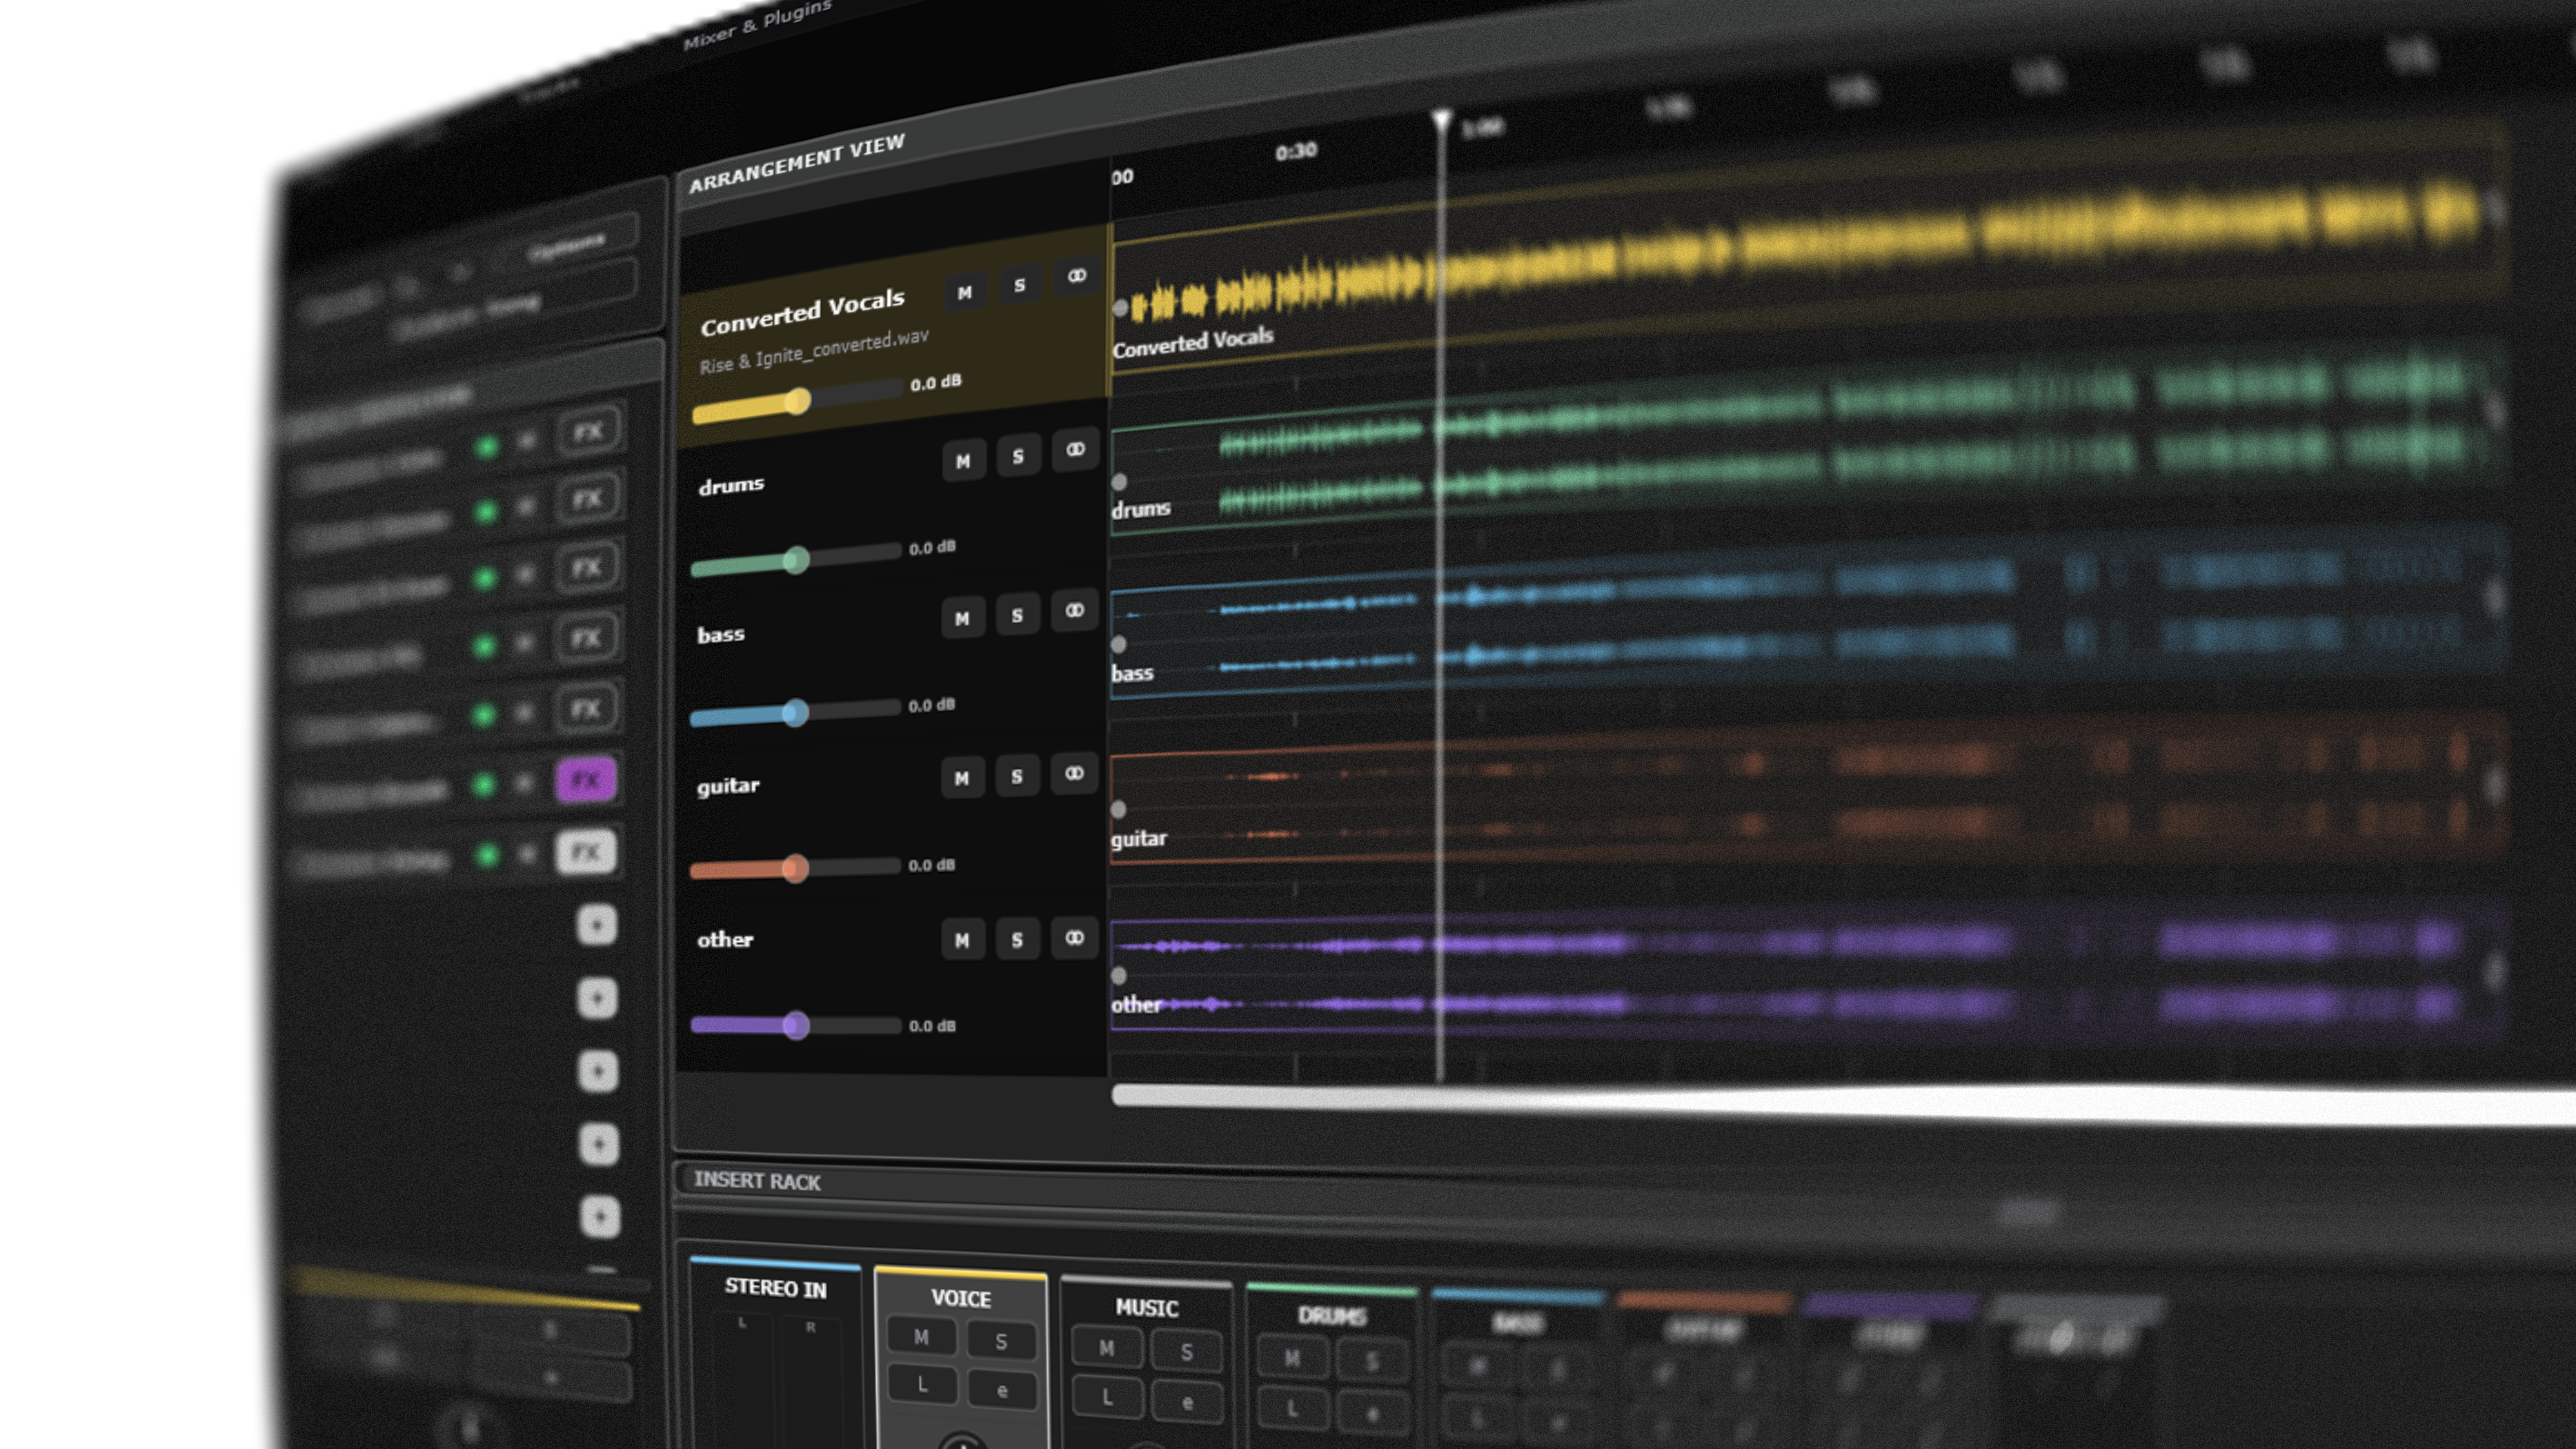2576x1449 pixels.
Task: Mute the Converted Vocals track
Action: point(964,293)
